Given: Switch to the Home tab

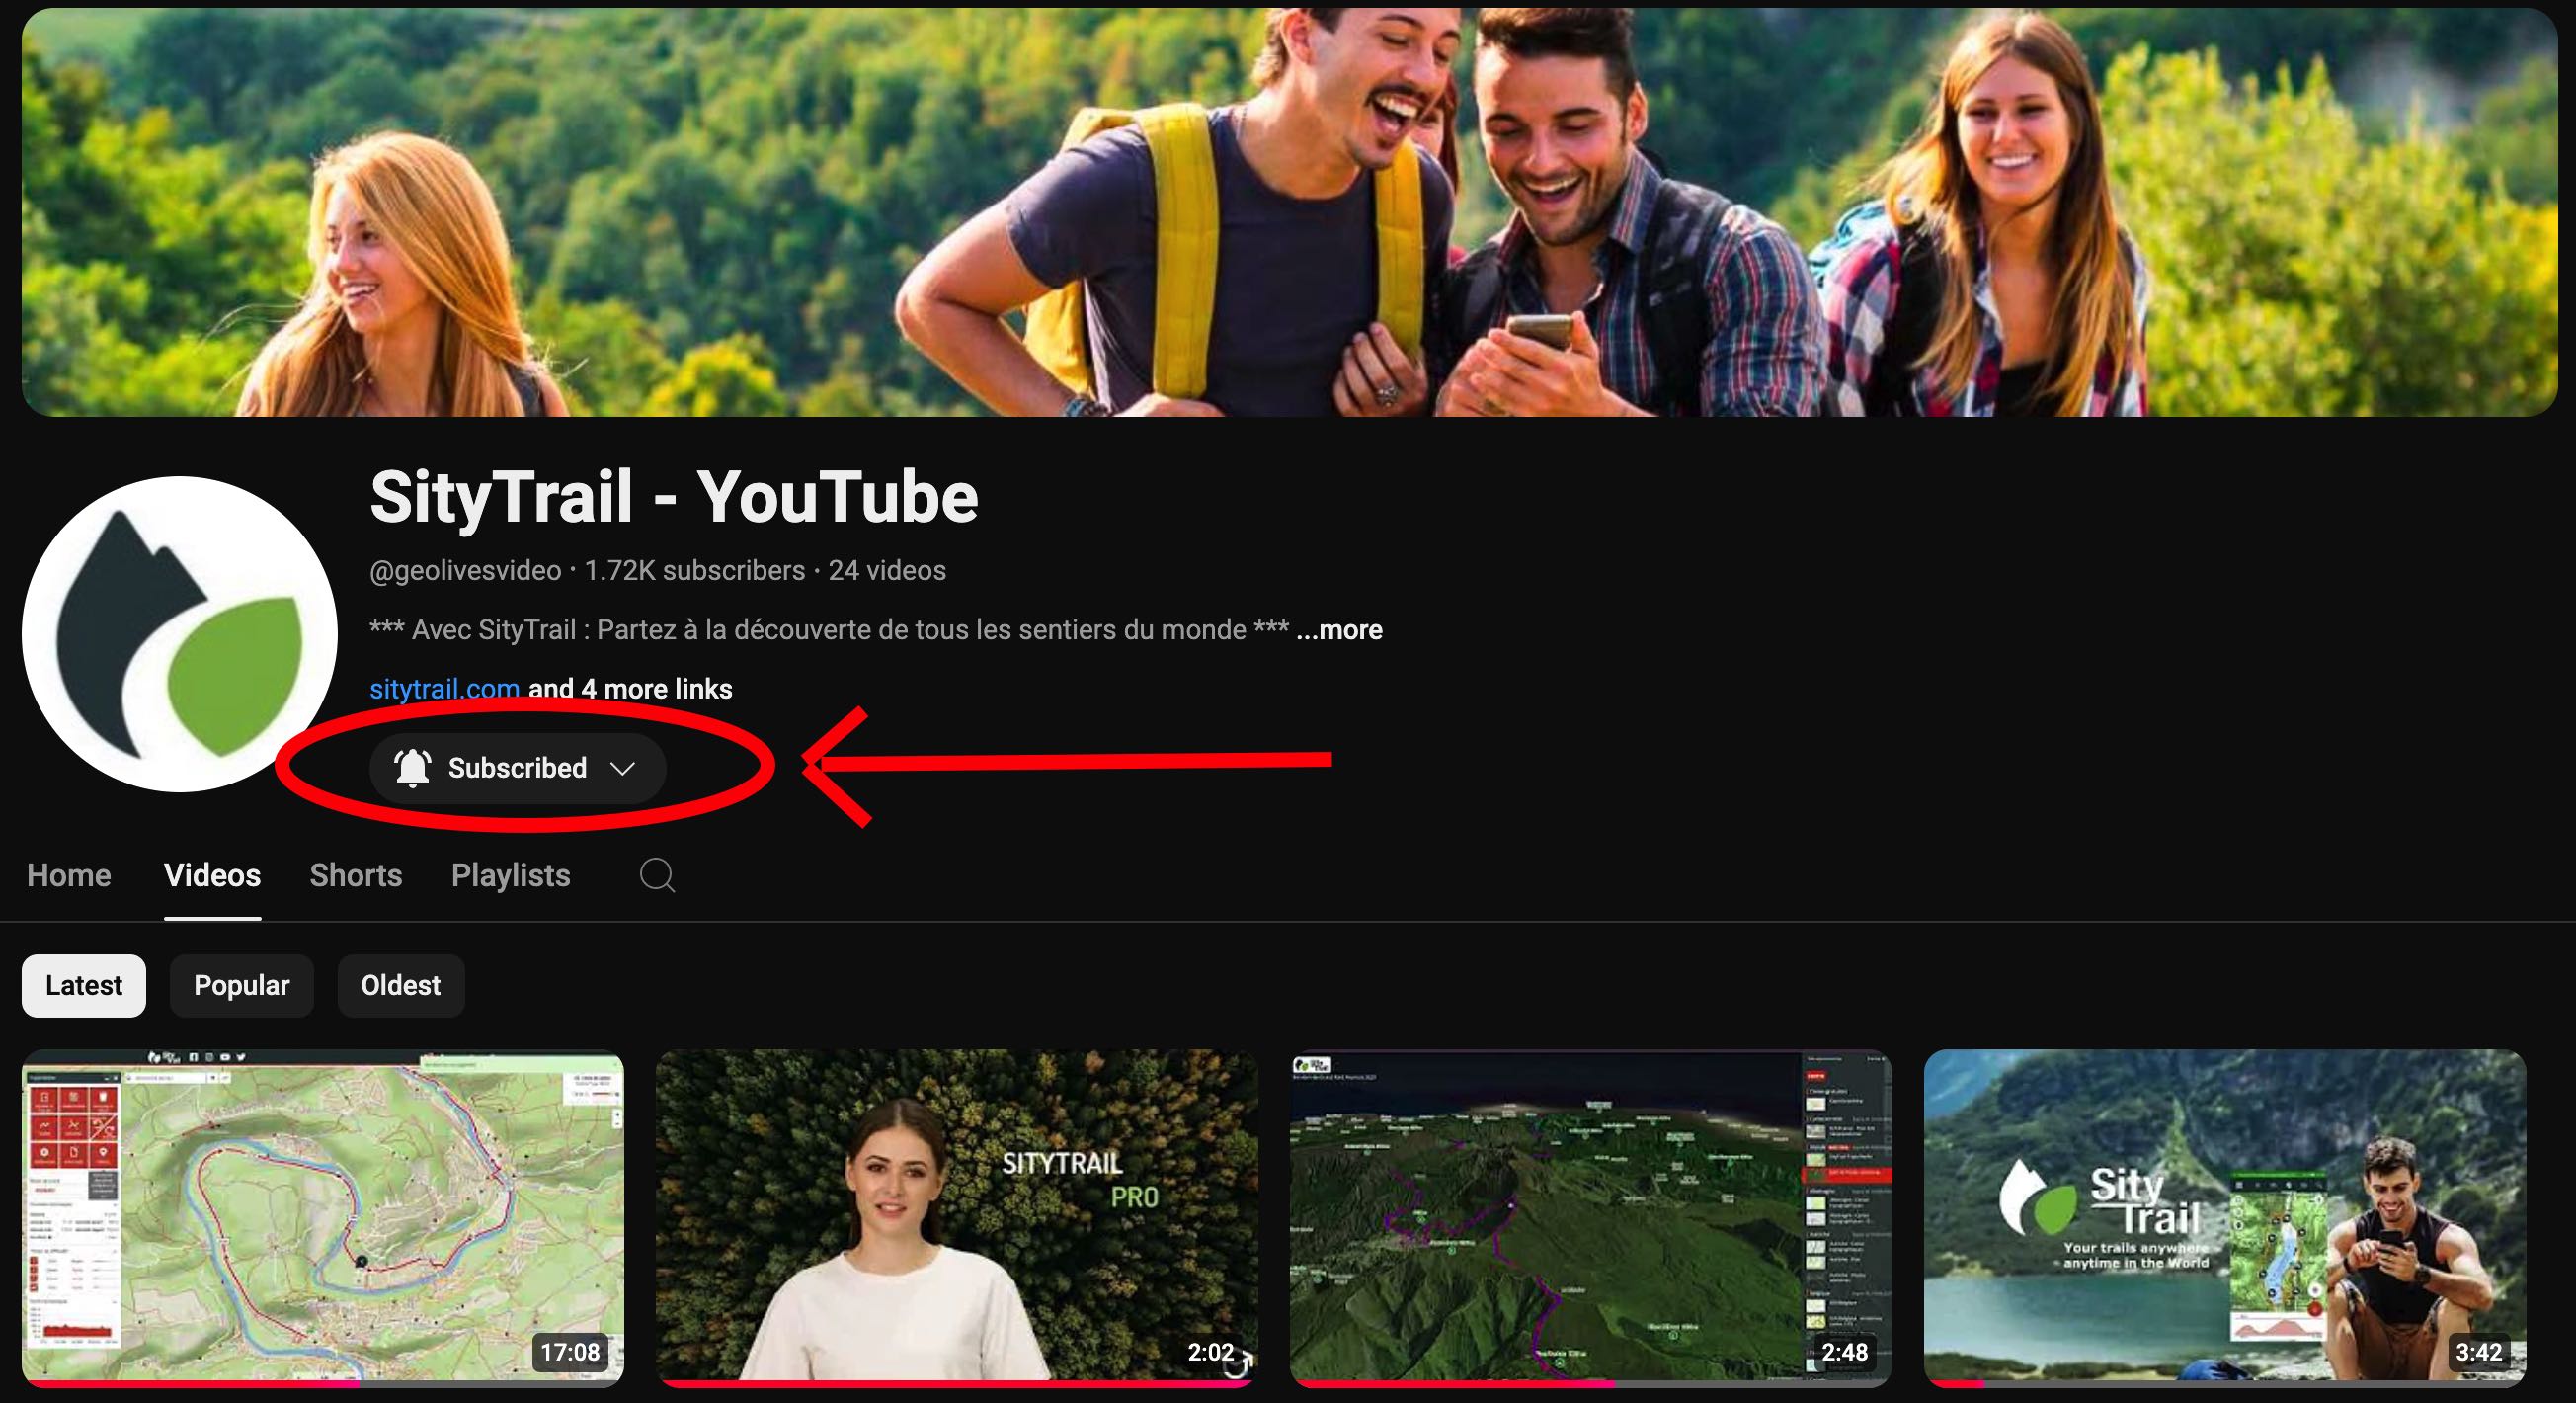Looking at the screenshot, I should (69, 875).
